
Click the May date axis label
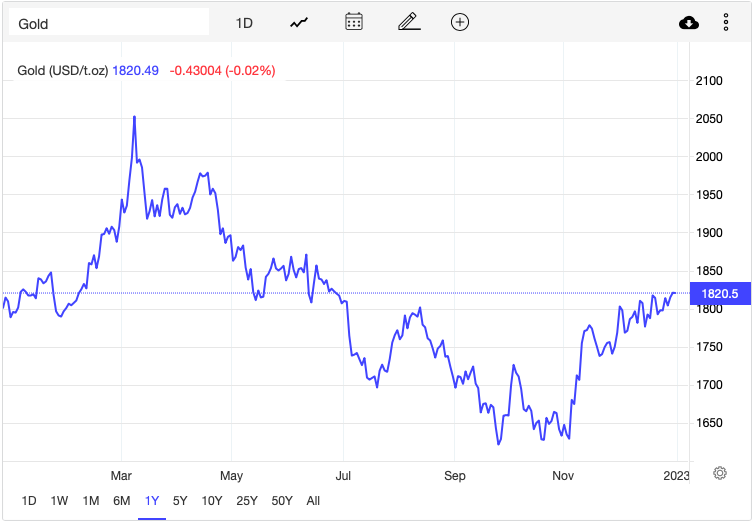232,475
